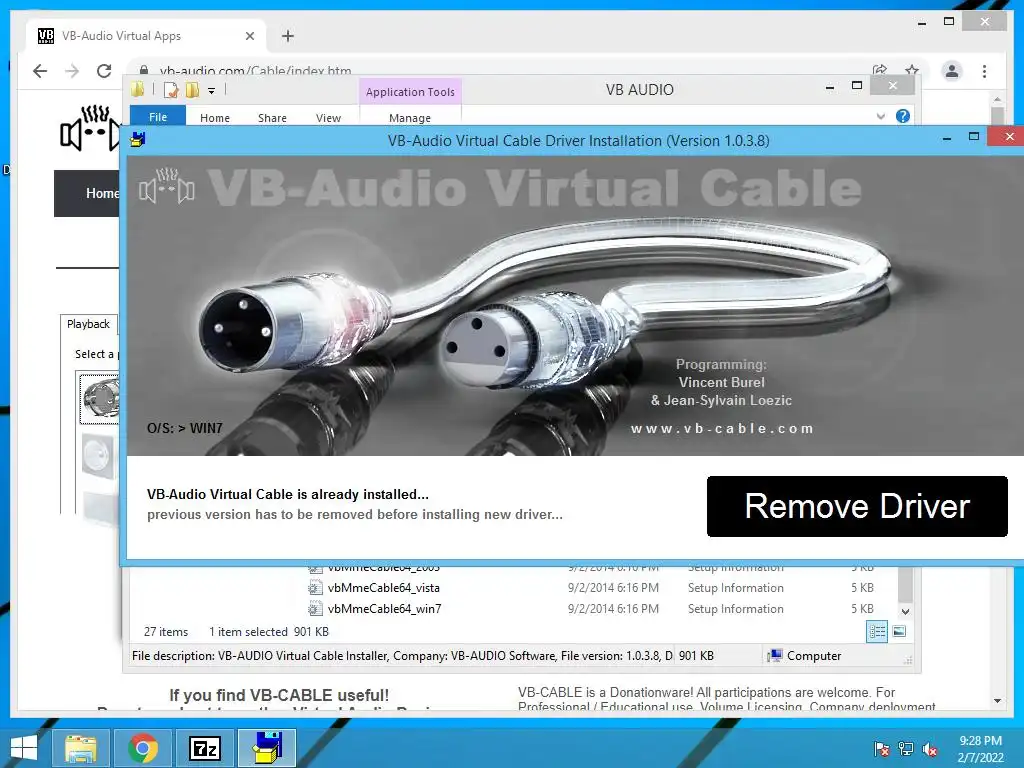Click the Remove Driver button
The height and width of the screenshot is (768, 1024).
[x=857, y=506]
